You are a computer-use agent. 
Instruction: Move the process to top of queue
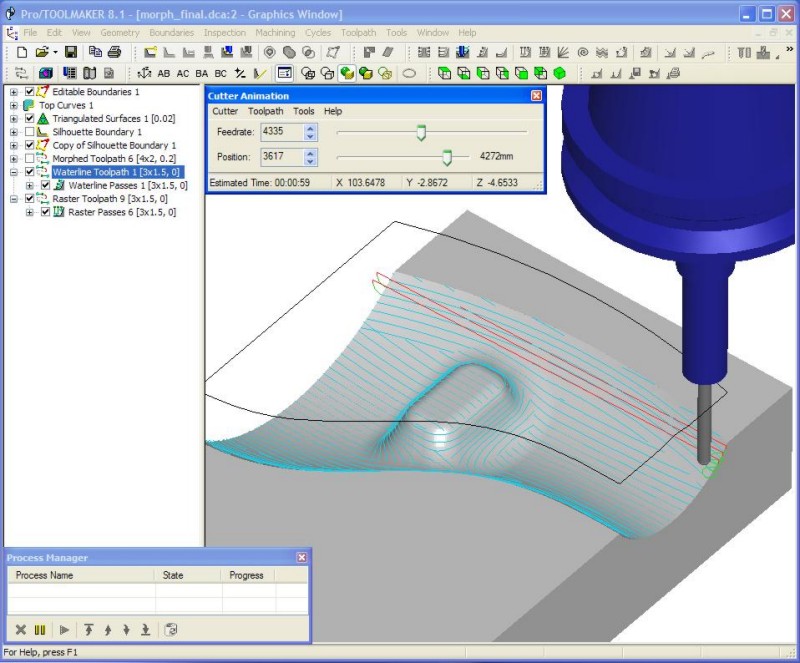tap(89, 630)
